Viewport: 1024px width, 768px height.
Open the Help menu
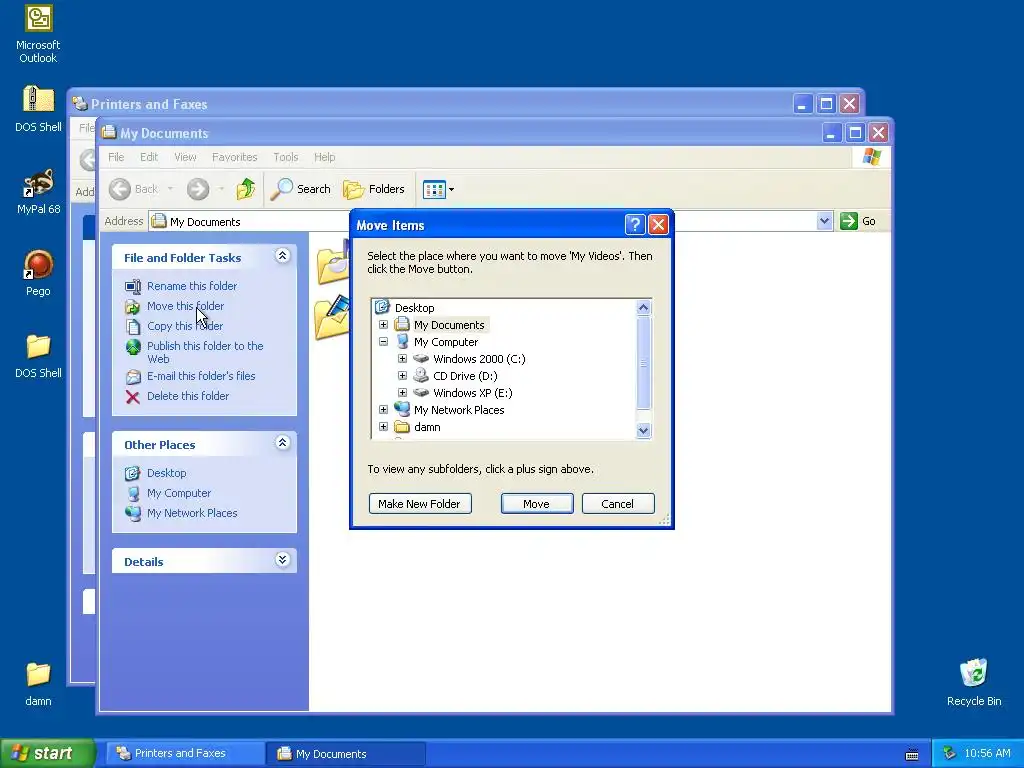pyautogui.click(x=325, y=157)
